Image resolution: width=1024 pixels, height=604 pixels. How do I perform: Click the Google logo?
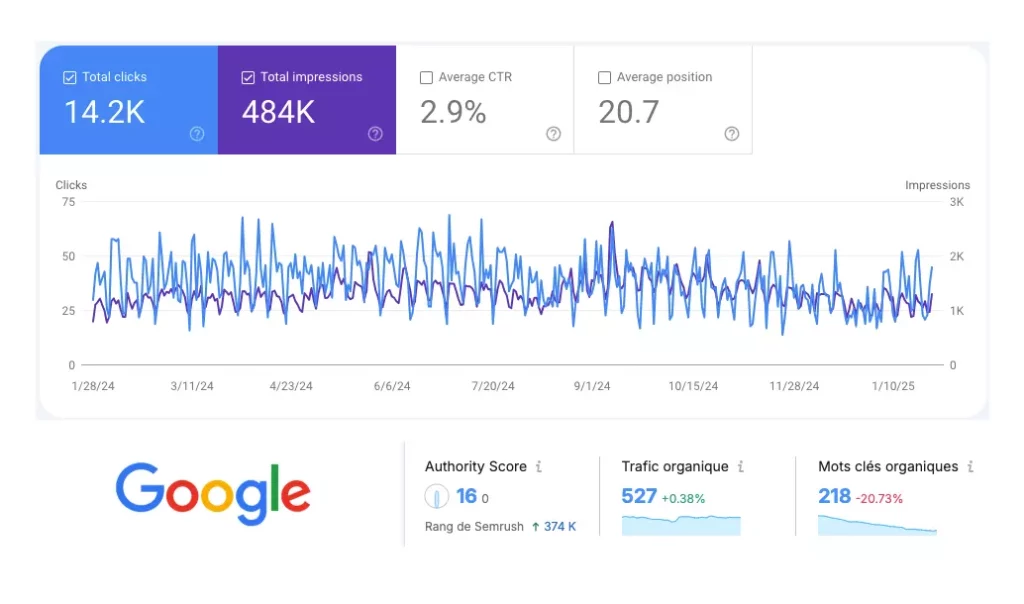coord(213,494)
